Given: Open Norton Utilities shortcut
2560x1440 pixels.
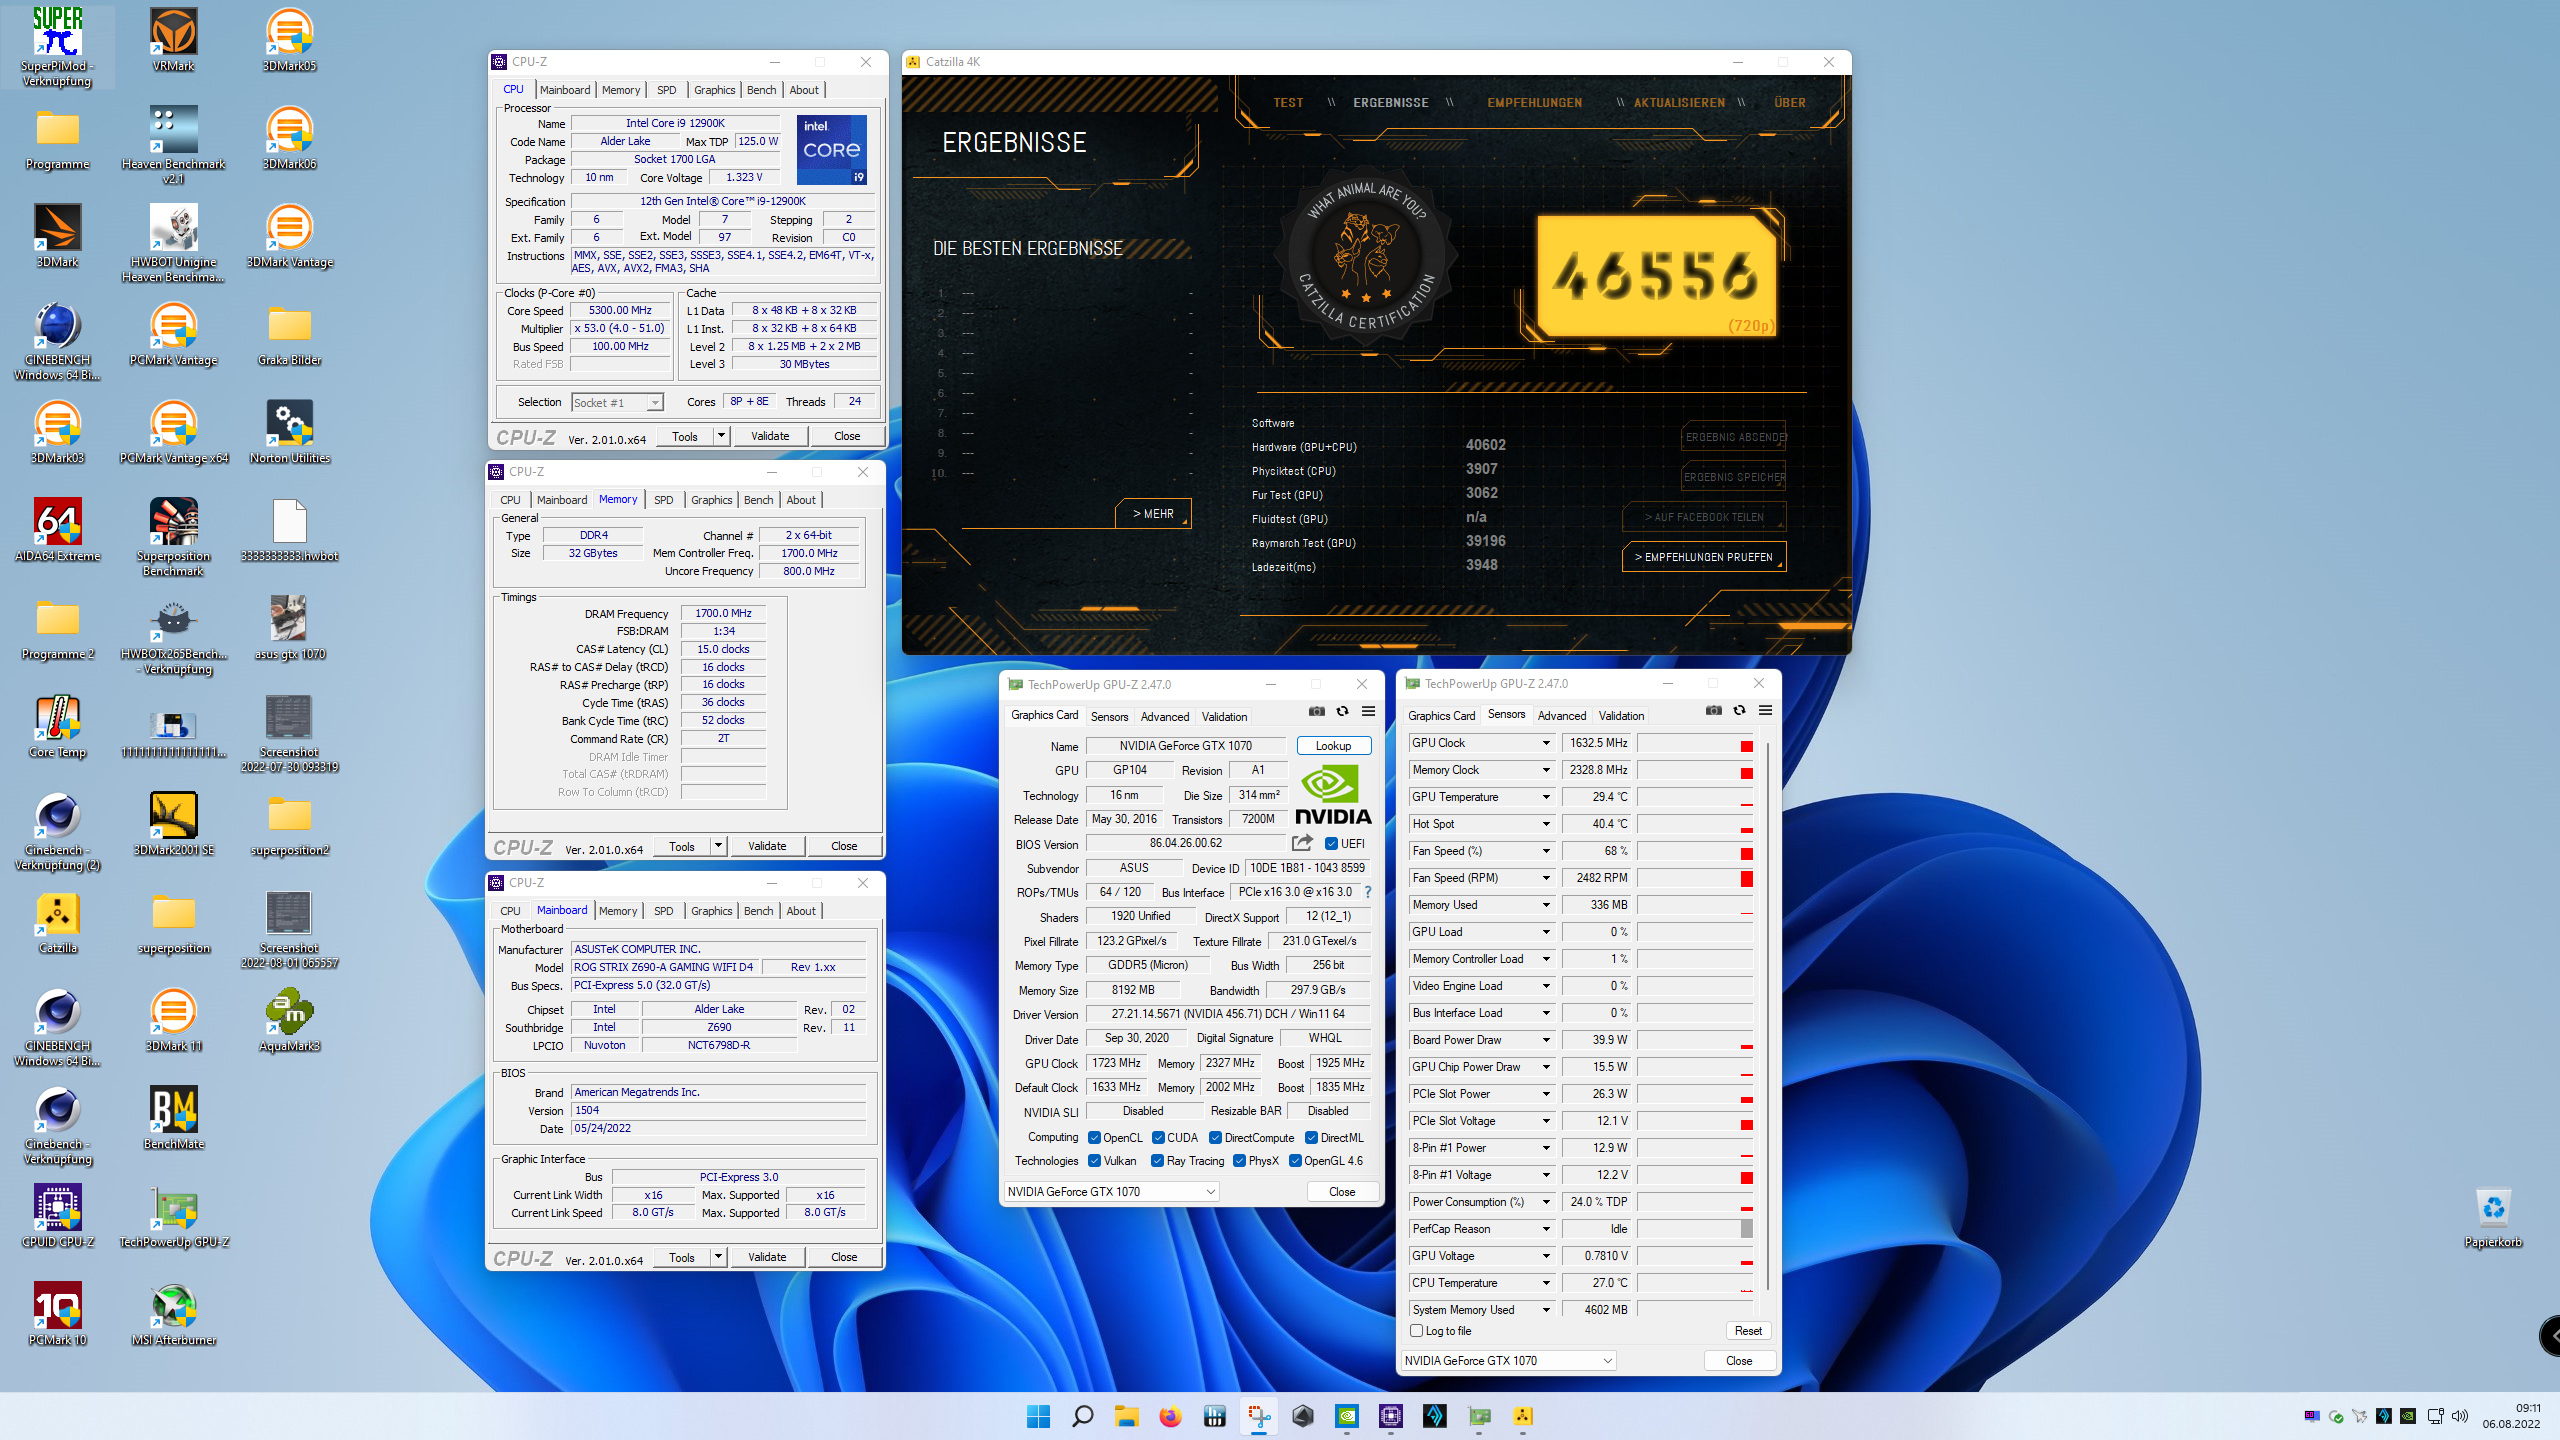Looking at the screenshot, I should tap(289, 432).
